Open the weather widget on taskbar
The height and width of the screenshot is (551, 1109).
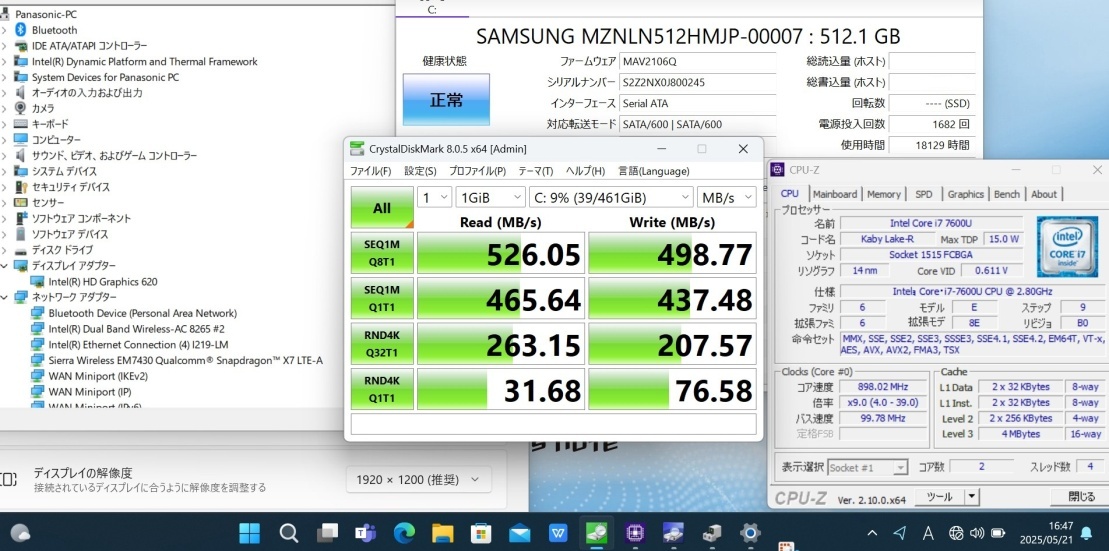21,533
